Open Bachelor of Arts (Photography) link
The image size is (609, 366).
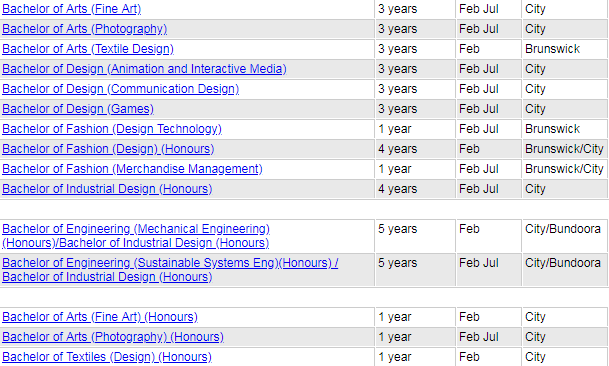pyautogui.click(x=84, y=29)
